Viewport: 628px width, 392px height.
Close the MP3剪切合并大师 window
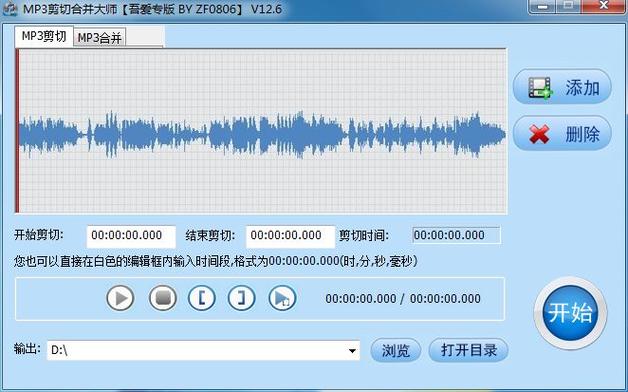pyautogui.click(x=603, y=6)
